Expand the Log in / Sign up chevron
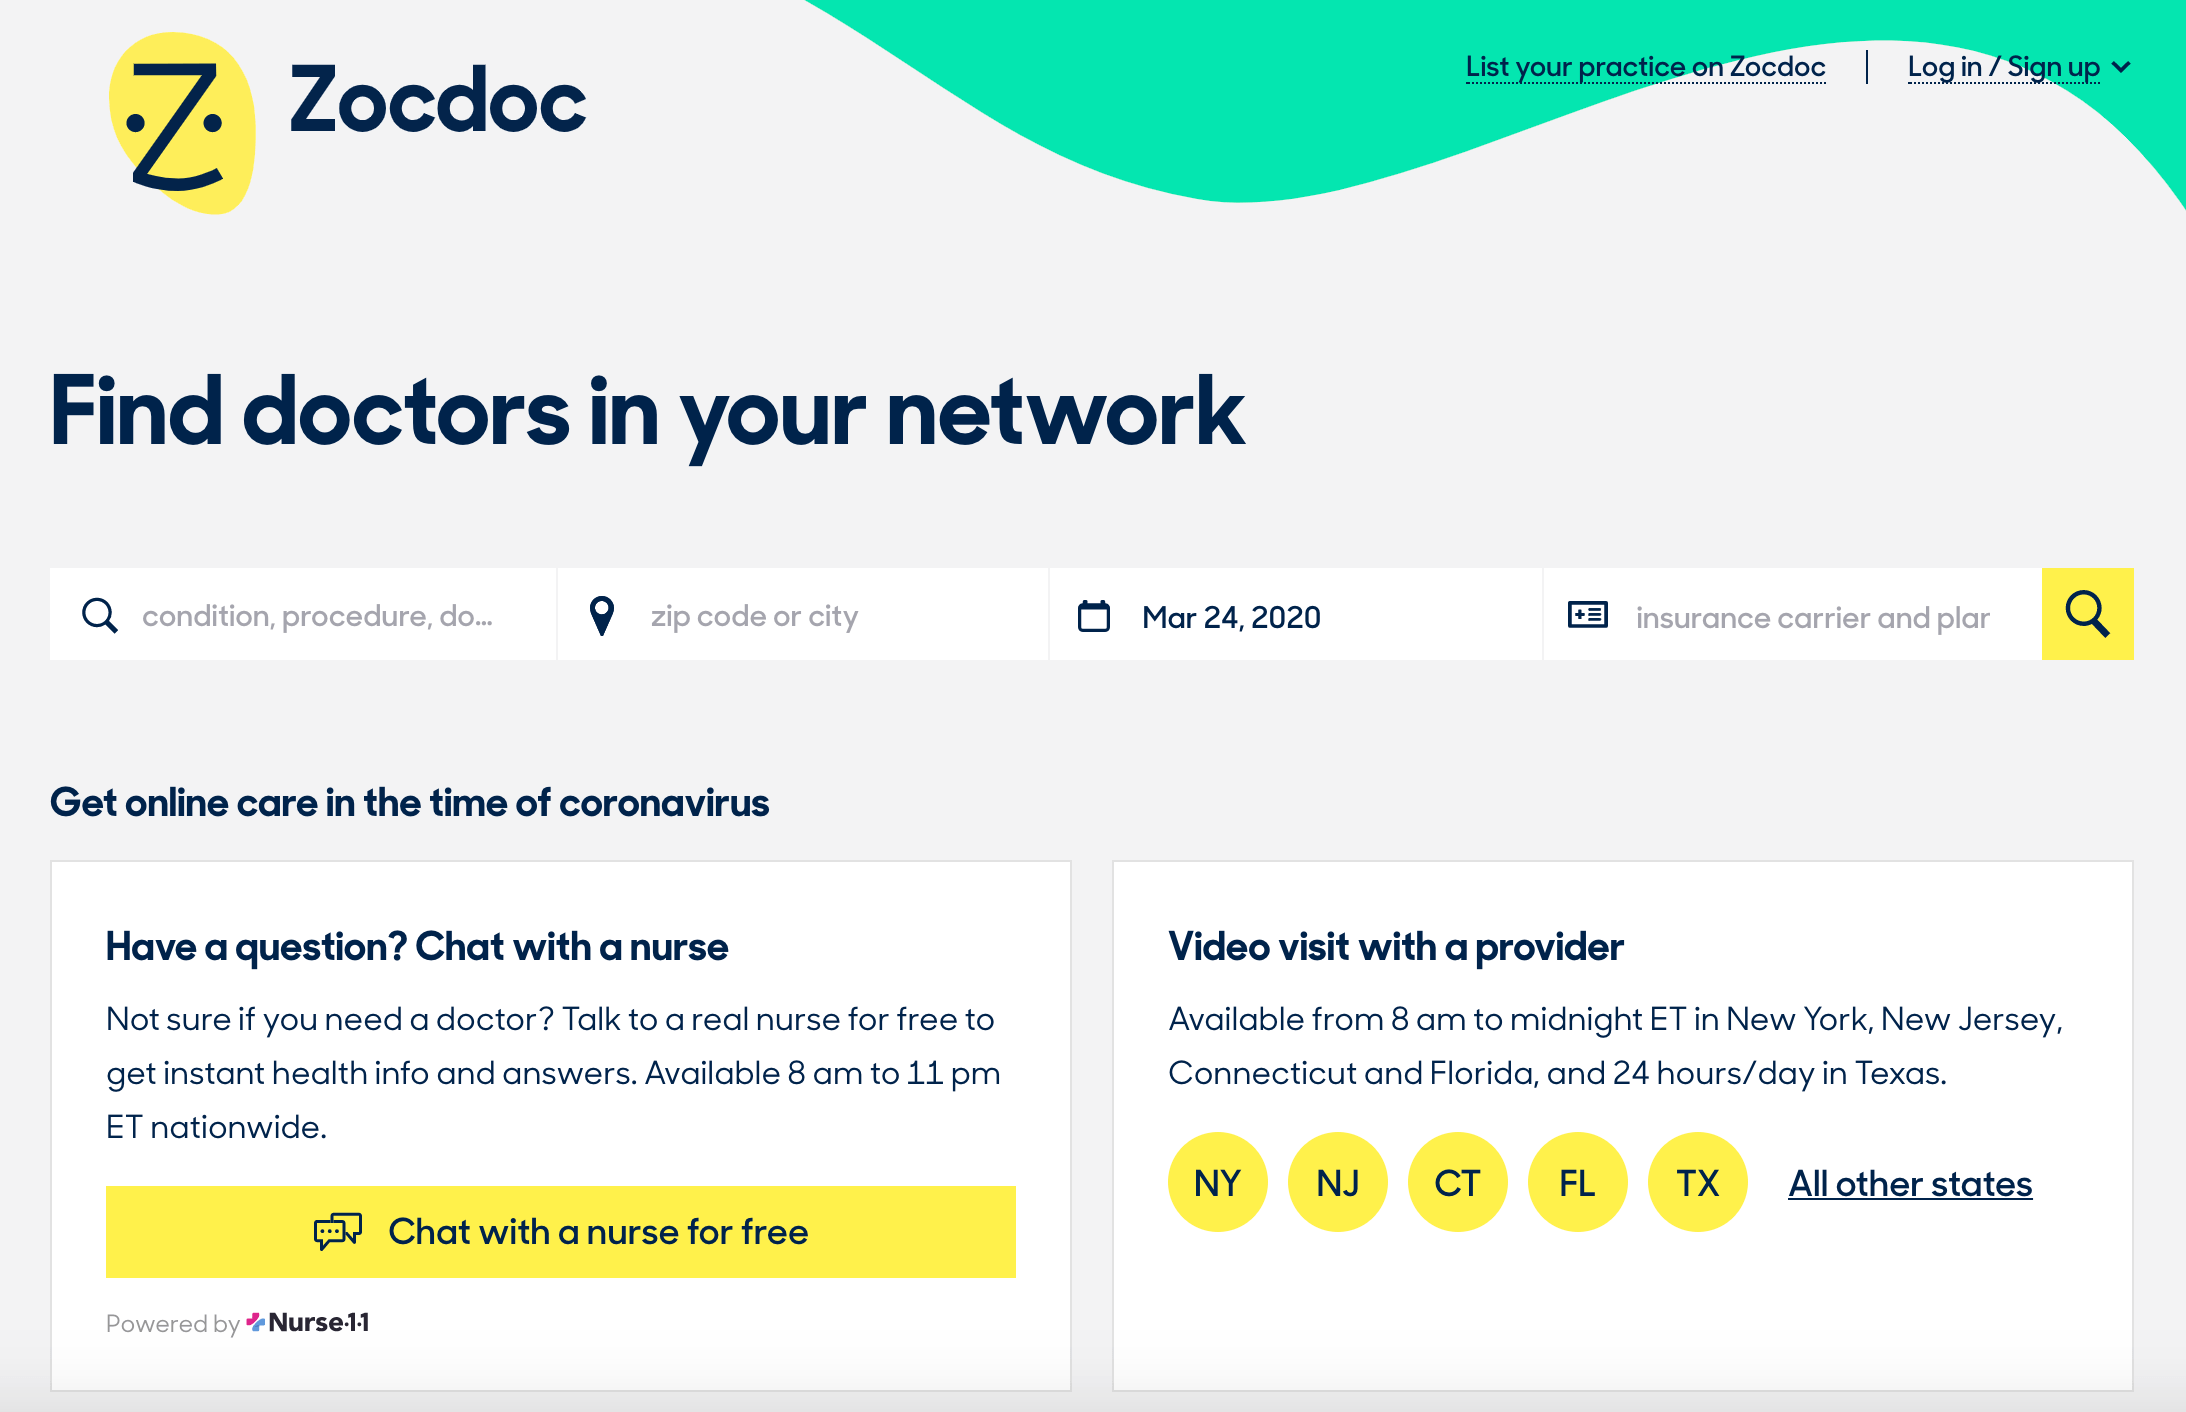Viewport: 2186px width, 1412px height. [2121, 67]
